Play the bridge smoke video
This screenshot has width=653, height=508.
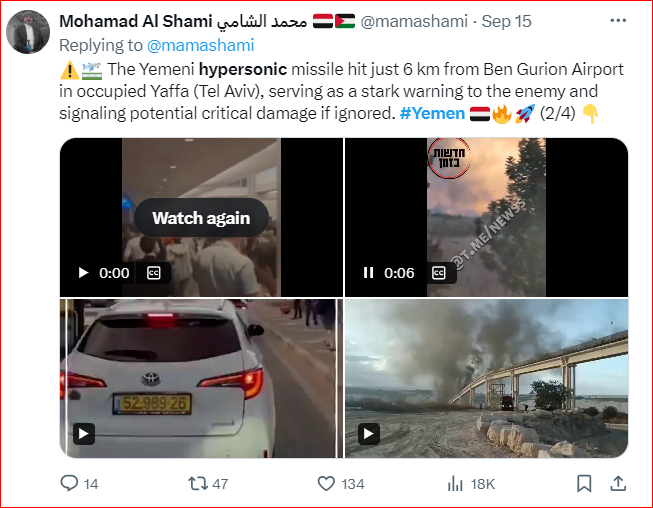click(x=369, y=434)
